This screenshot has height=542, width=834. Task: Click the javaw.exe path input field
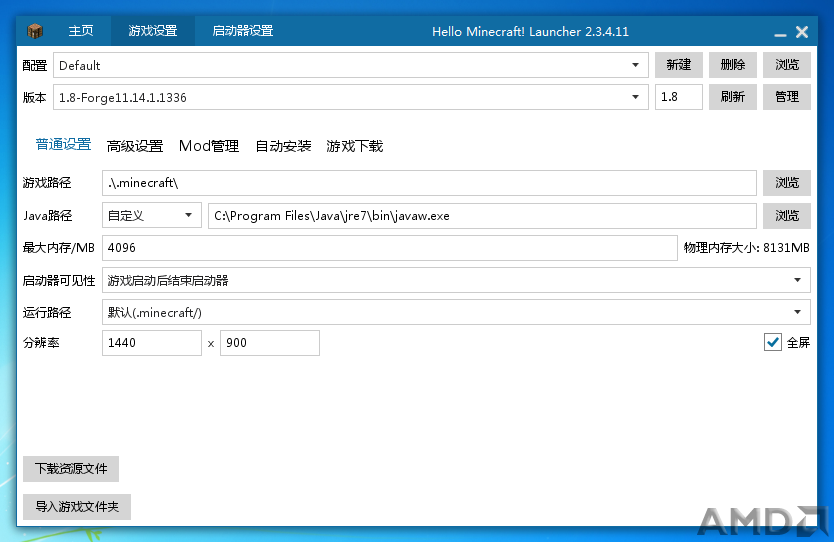point(482,216)
